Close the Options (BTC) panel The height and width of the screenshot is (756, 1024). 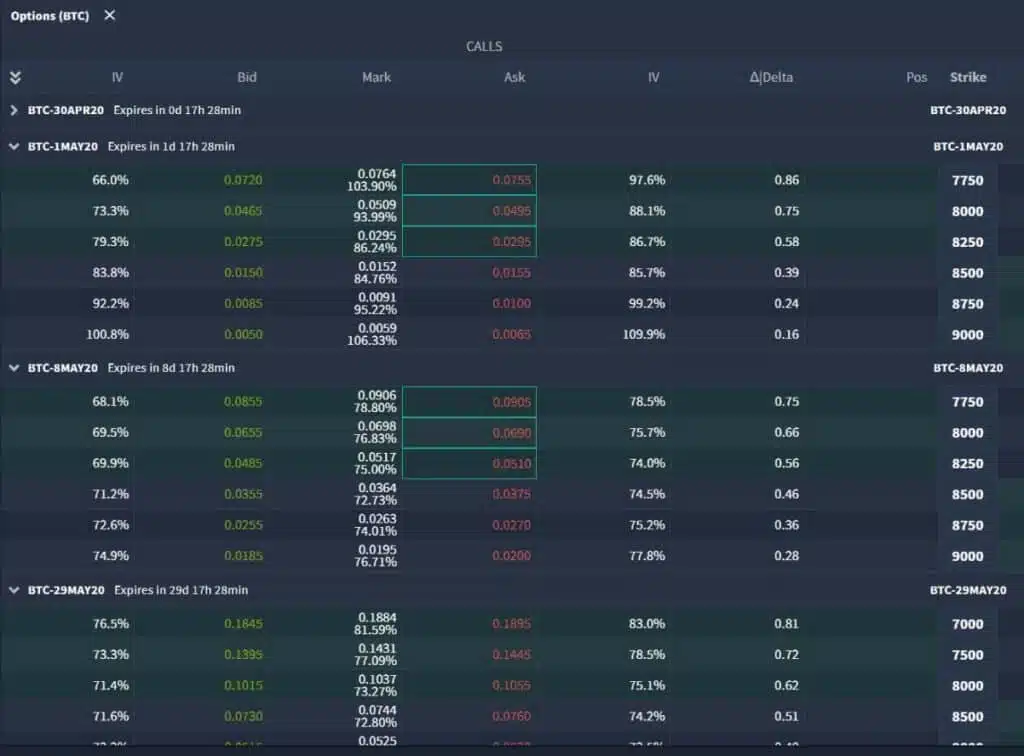point(109,15)
